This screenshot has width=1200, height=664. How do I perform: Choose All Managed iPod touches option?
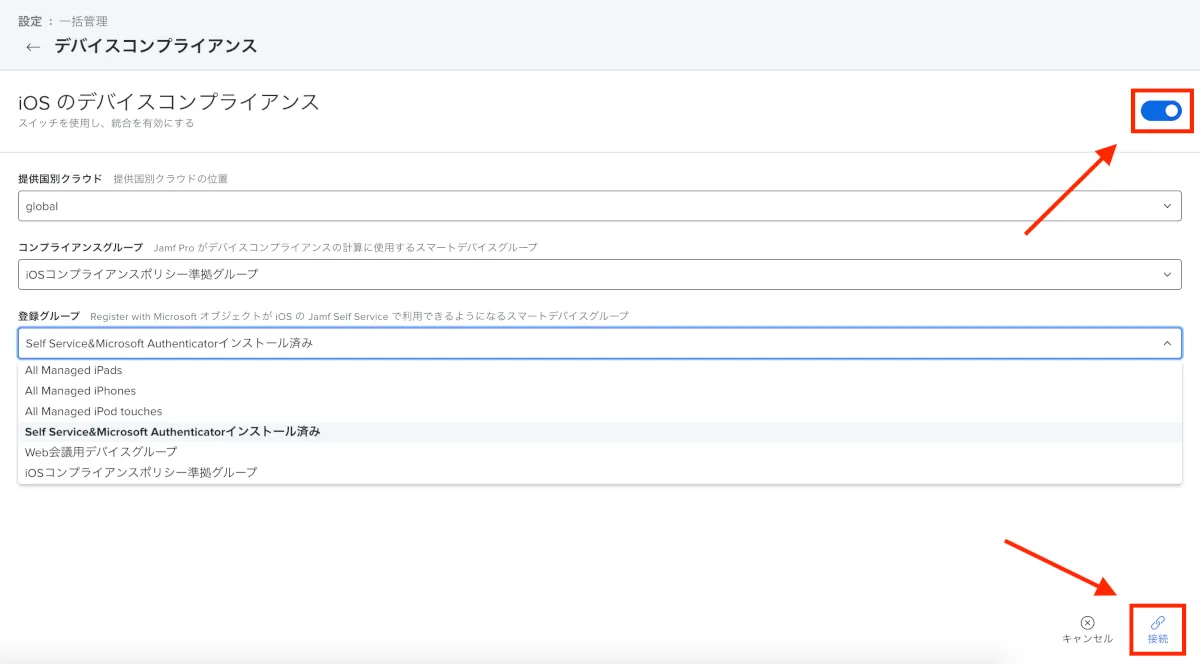pyautogui.click(x=94, y=411)
